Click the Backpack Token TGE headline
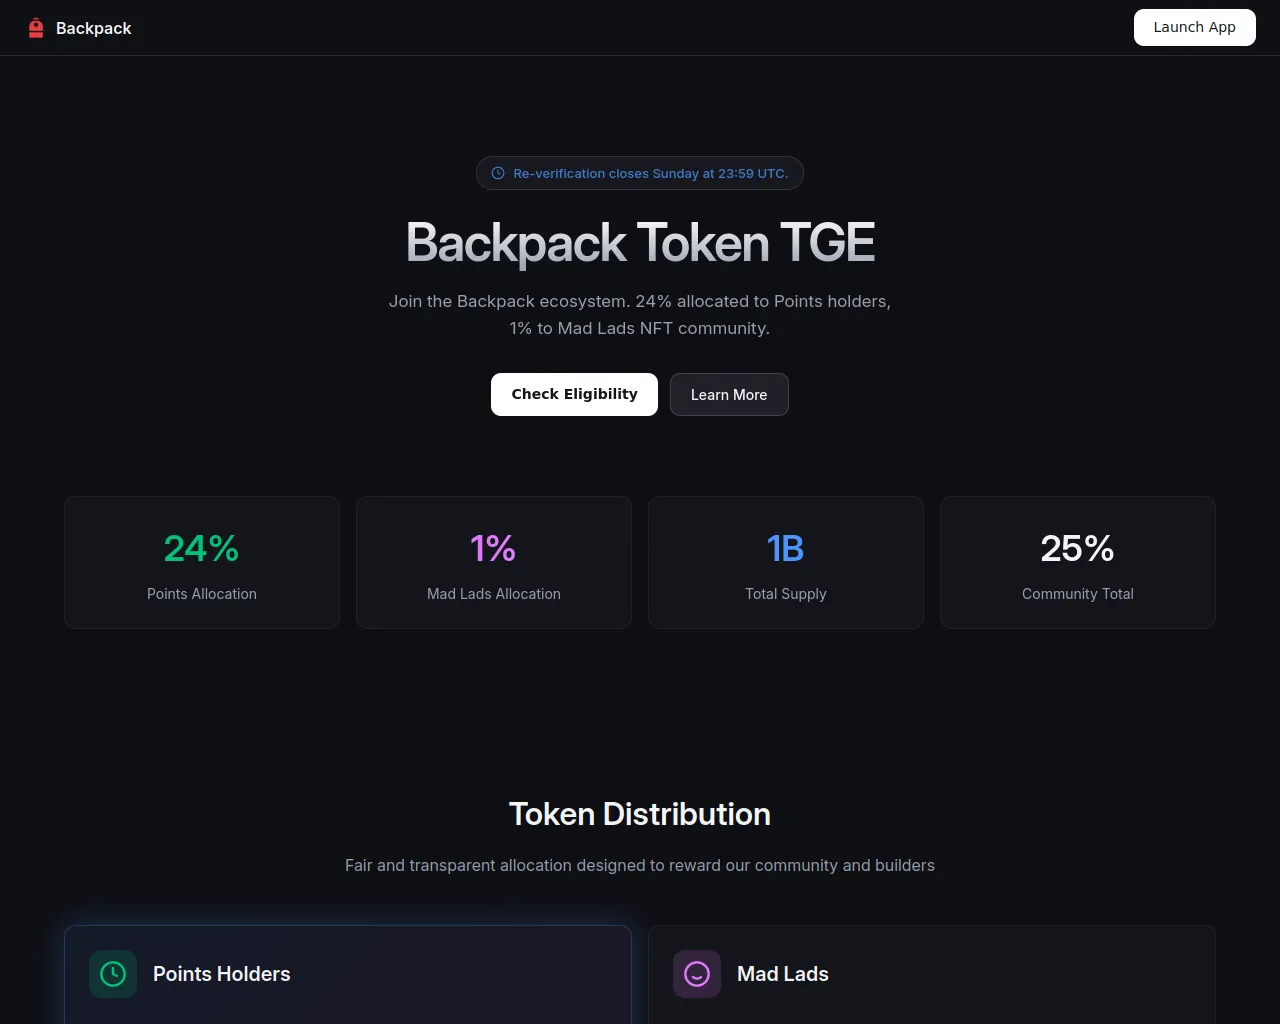This screenshot has width=1280, height=1024. [x=640, y=243]
